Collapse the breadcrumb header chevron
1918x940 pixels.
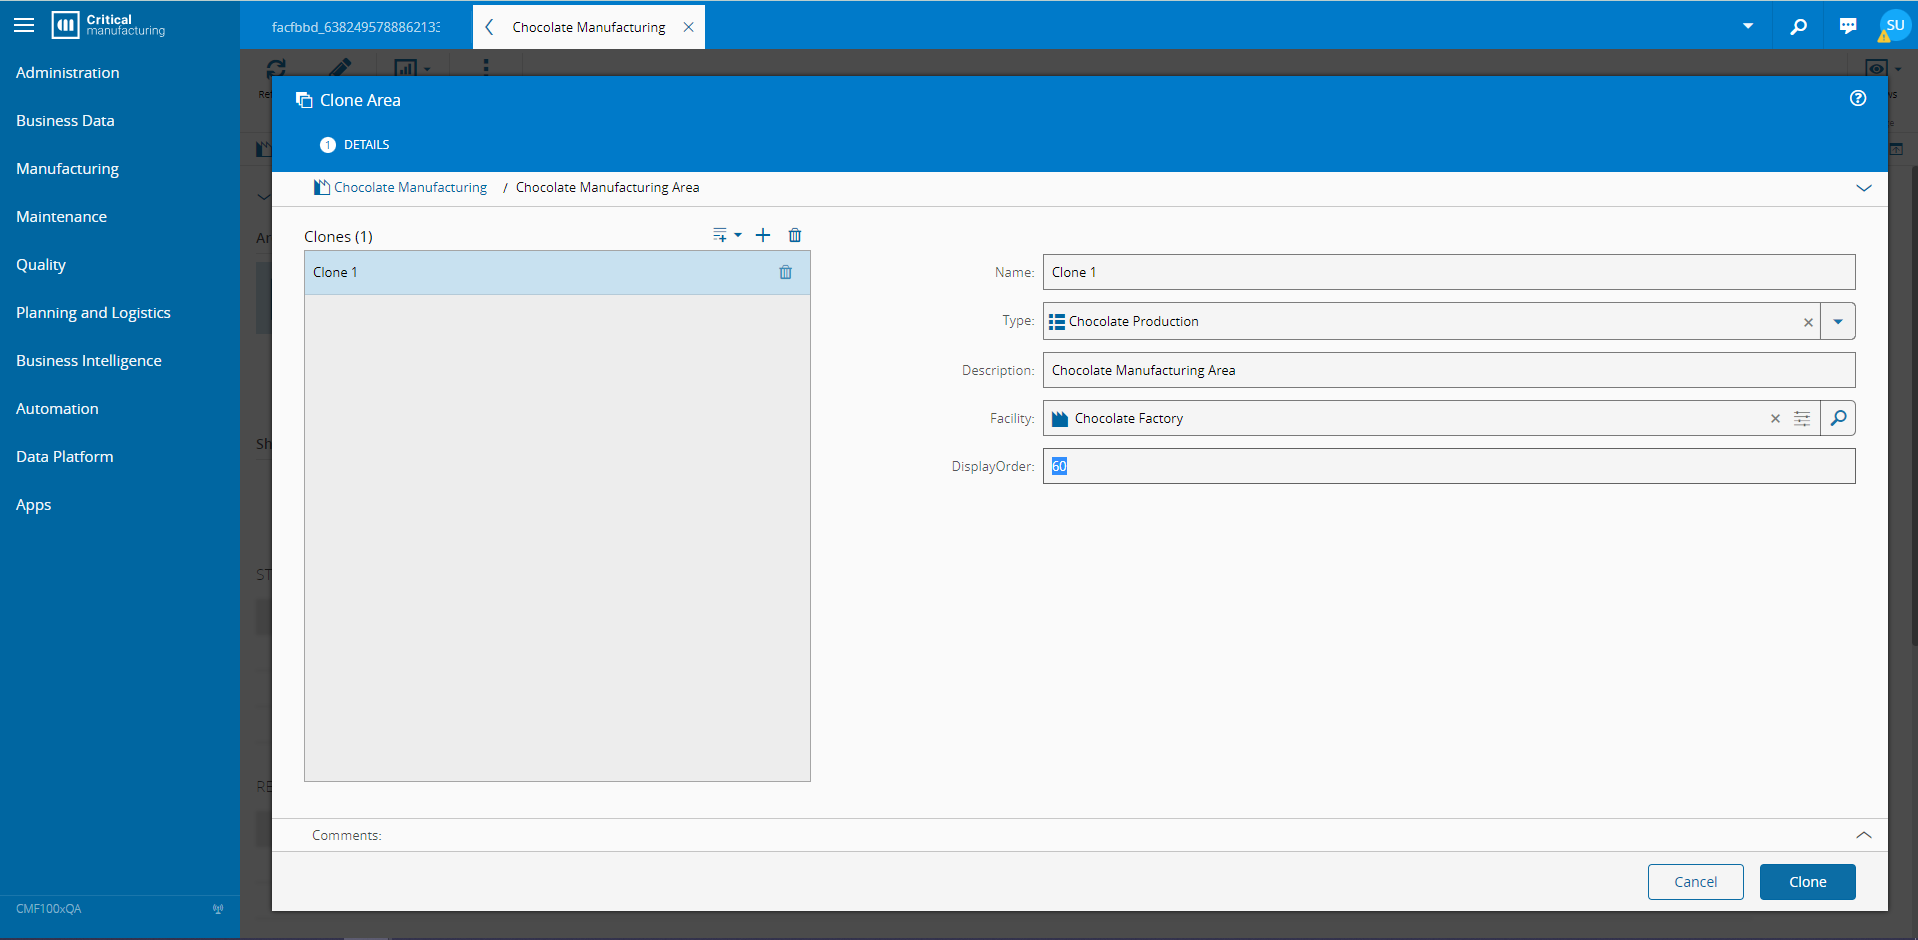pyautogui.click(x=1864, y=188)
